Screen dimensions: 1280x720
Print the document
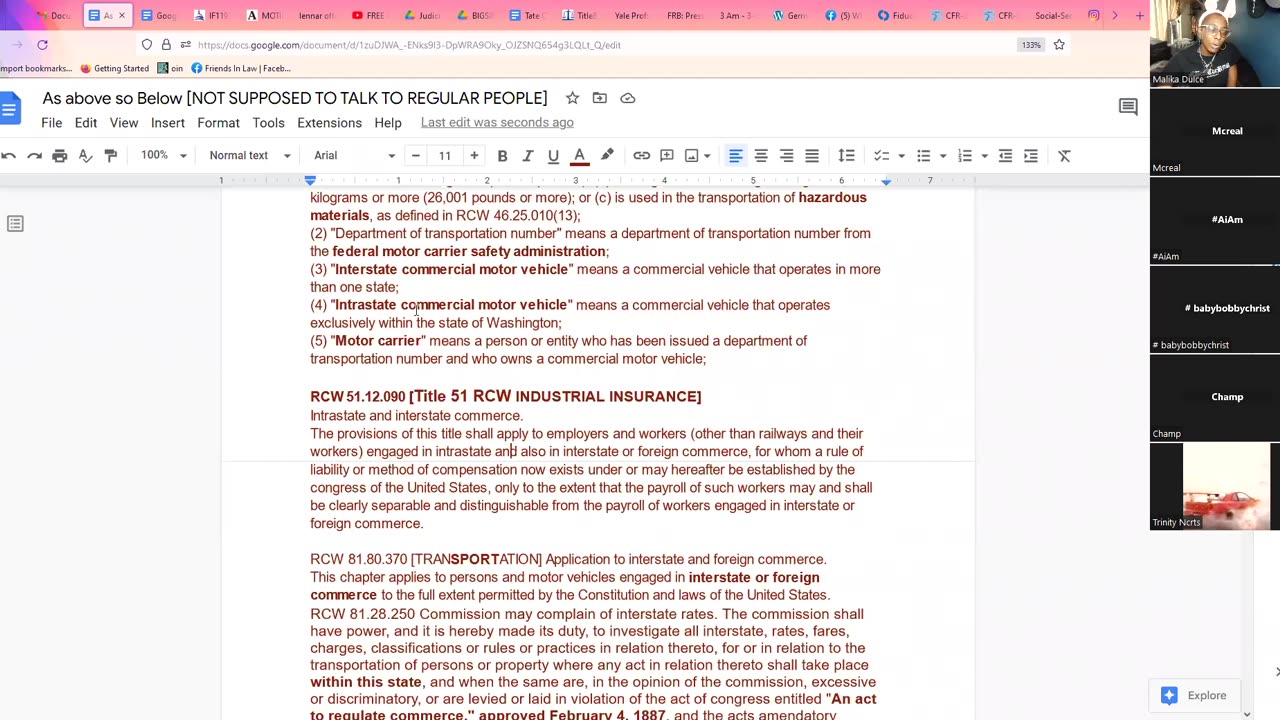click(60, 155)
